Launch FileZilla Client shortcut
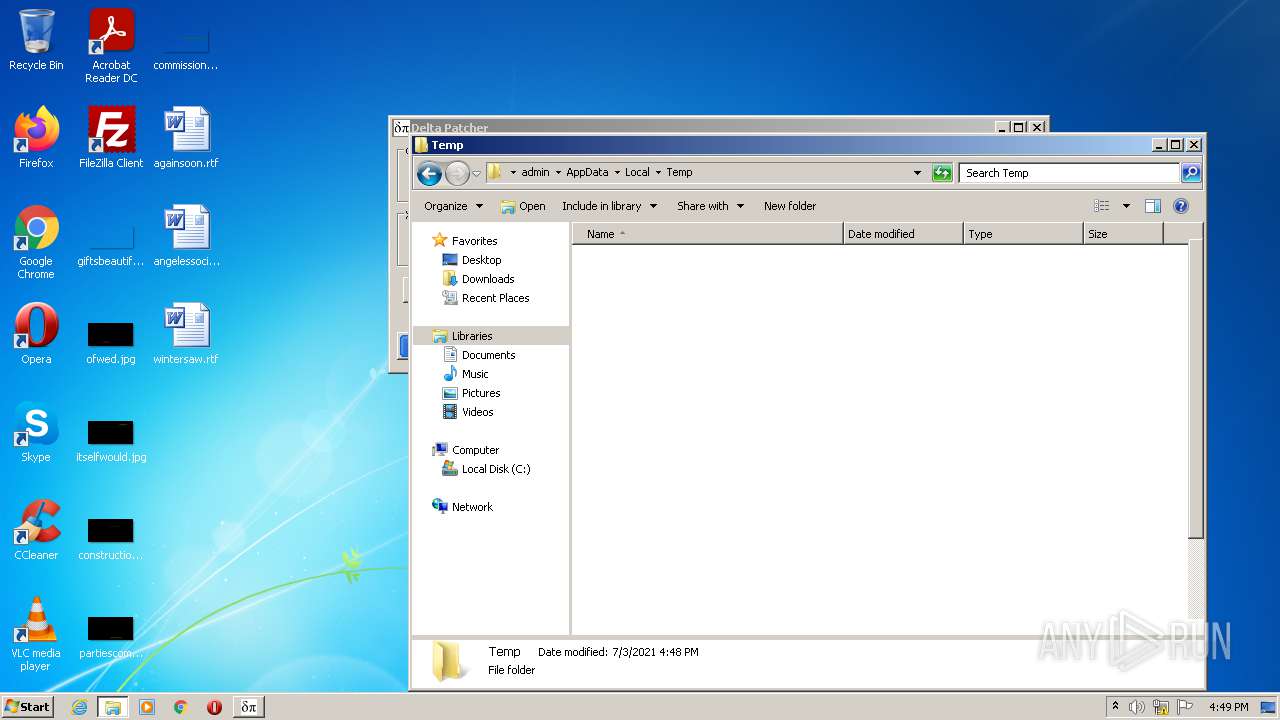The width and height of the screenshot is (1280, 720). click(x=111, y=138)
